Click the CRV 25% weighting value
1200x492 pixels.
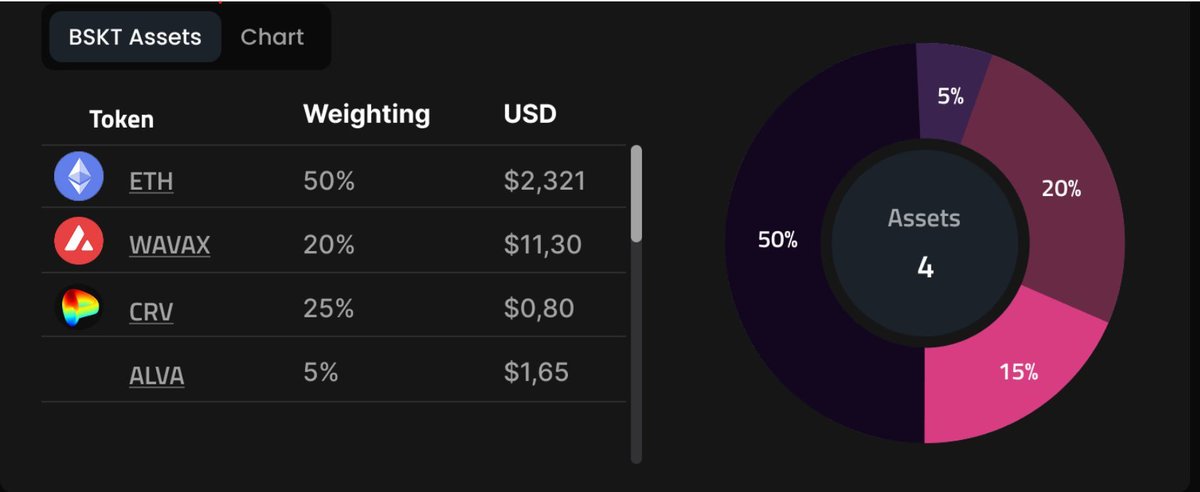pos(329,308)
